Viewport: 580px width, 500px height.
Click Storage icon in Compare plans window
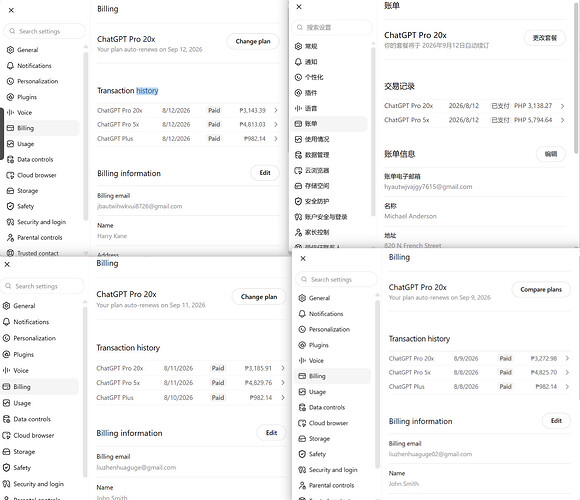[x=302, y=439]
